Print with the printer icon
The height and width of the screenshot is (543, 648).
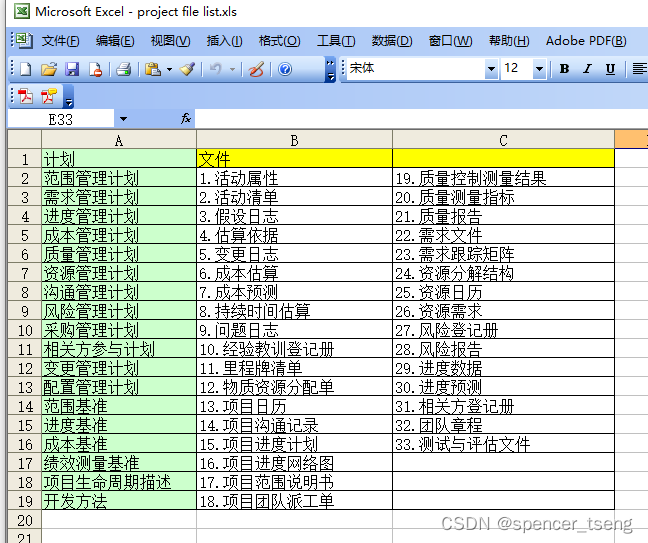(x=124, y=69)
